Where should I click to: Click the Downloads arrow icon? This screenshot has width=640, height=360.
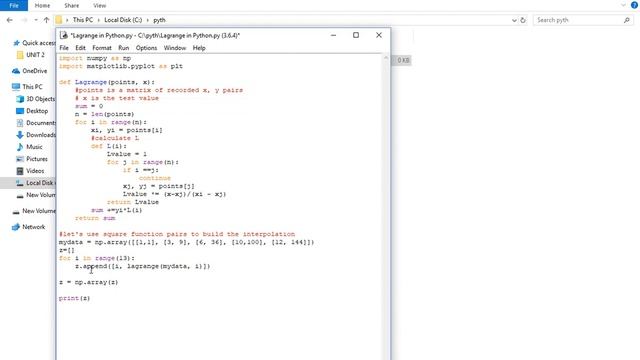click(20, 135)
